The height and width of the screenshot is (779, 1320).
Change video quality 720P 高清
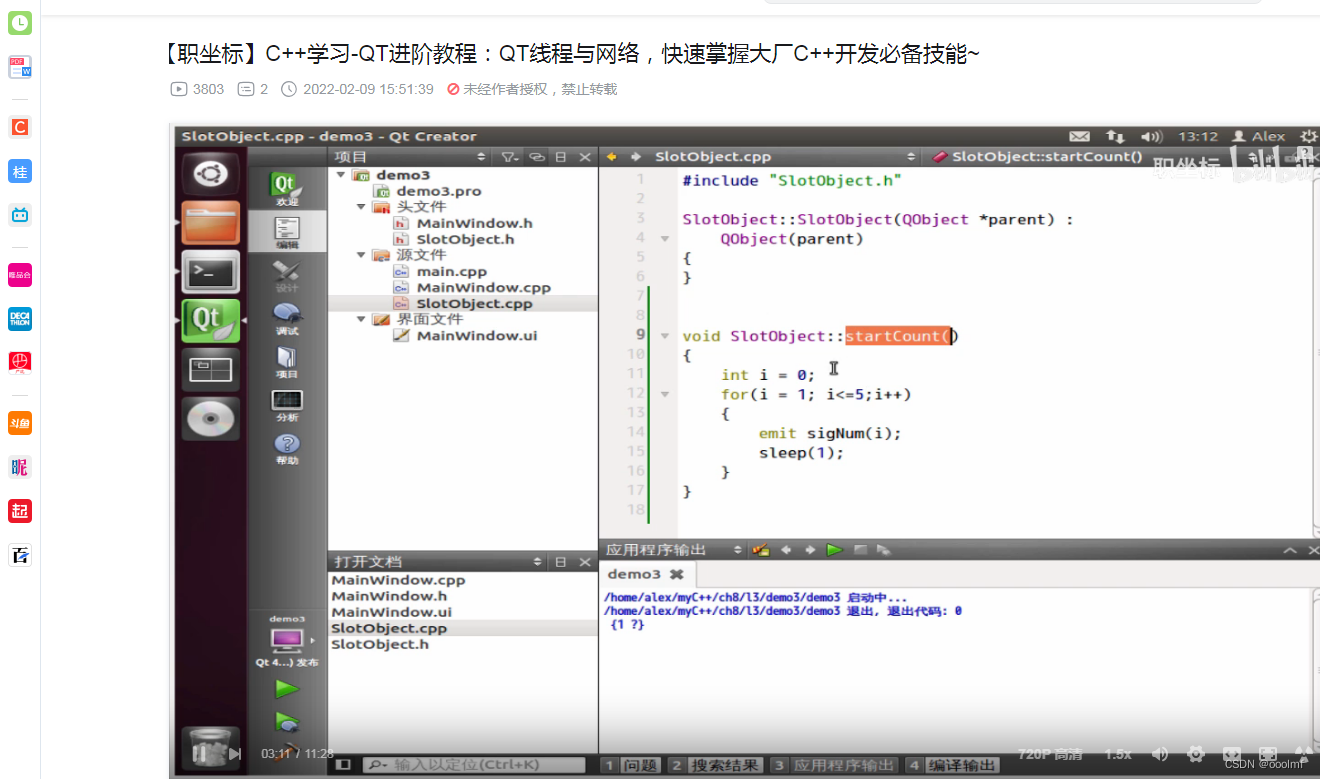(1050, 754)
